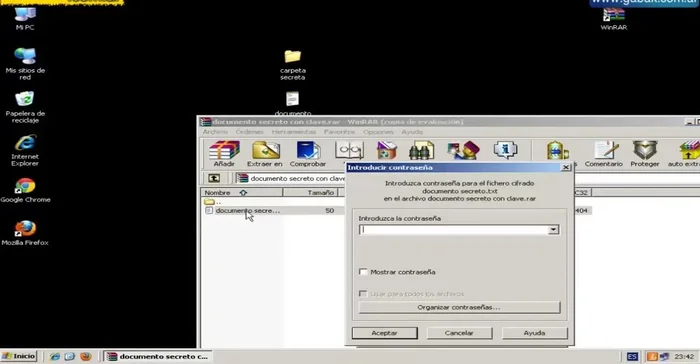The width and height of the screenshot is (700, 364).
Task: Select the Google Chrome desktop icon
Action: click(x=25, y=190)
